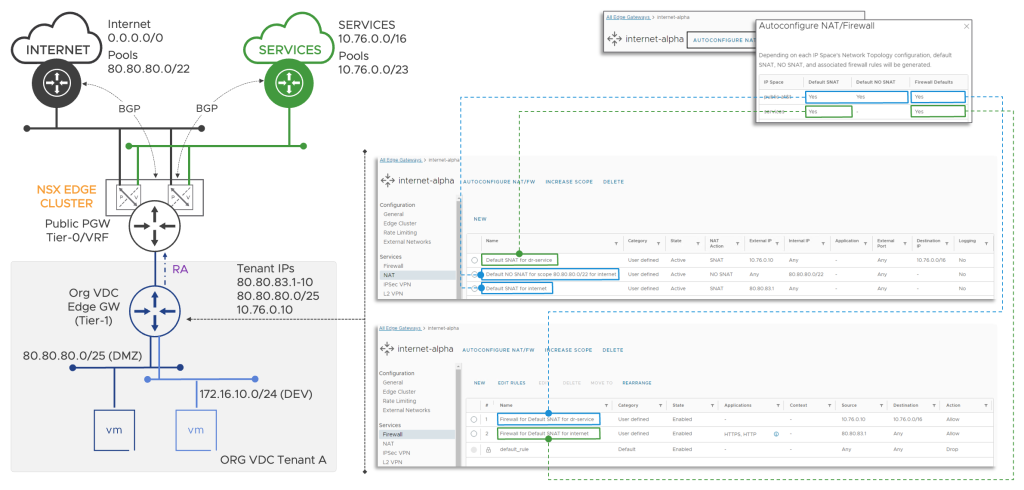Click AUTOCONFIGURE NAT button in the top window
The image size is (1024, 490).
(x=722, y=40)
